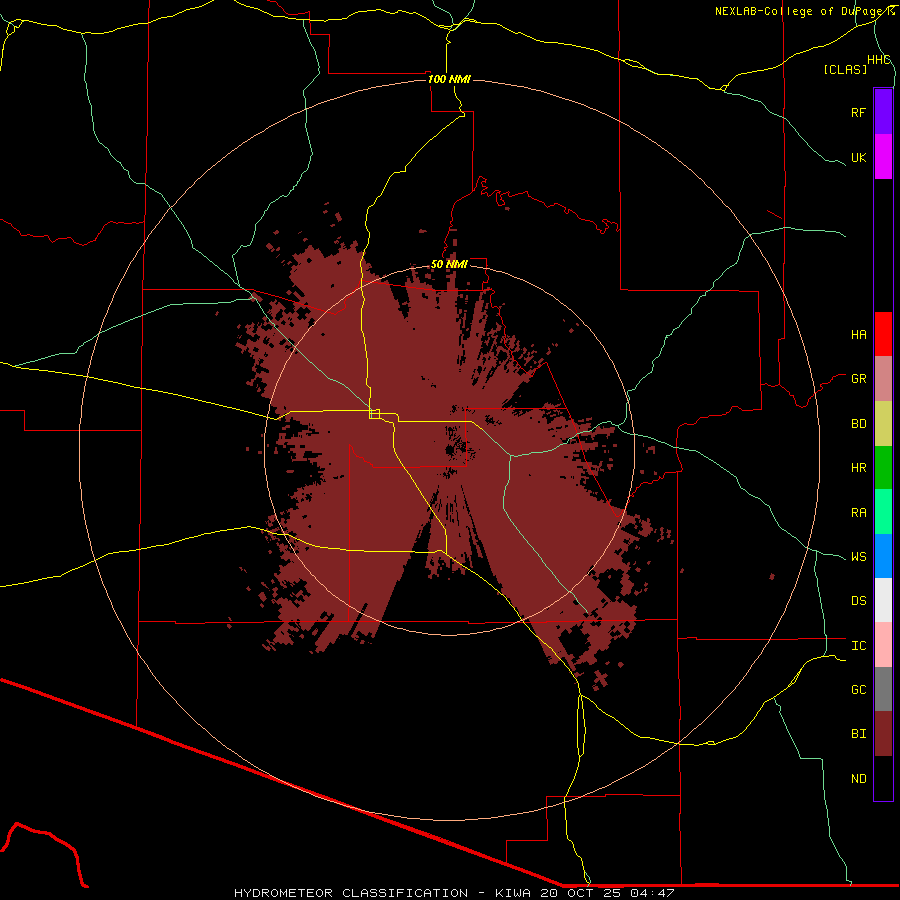Click the [CLAS] units label
The image size is (900, 900).
(845, 69)
